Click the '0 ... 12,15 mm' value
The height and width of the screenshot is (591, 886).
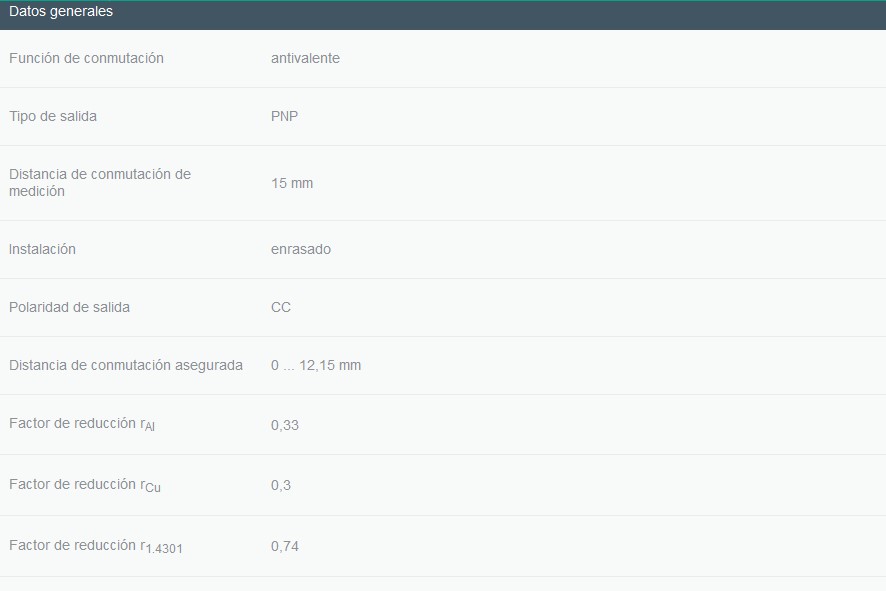[316, 366]
